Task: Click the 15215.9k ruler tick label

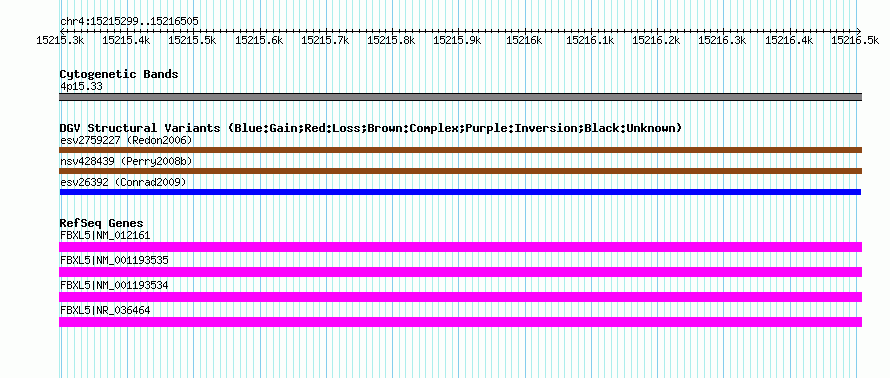Action: point(457,40)
